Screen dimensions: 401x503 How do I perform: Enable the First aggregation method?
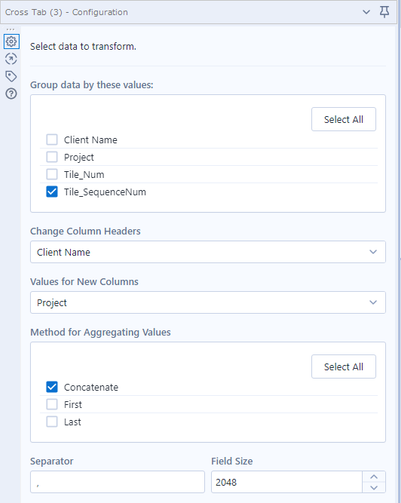(x=52, y=404)
